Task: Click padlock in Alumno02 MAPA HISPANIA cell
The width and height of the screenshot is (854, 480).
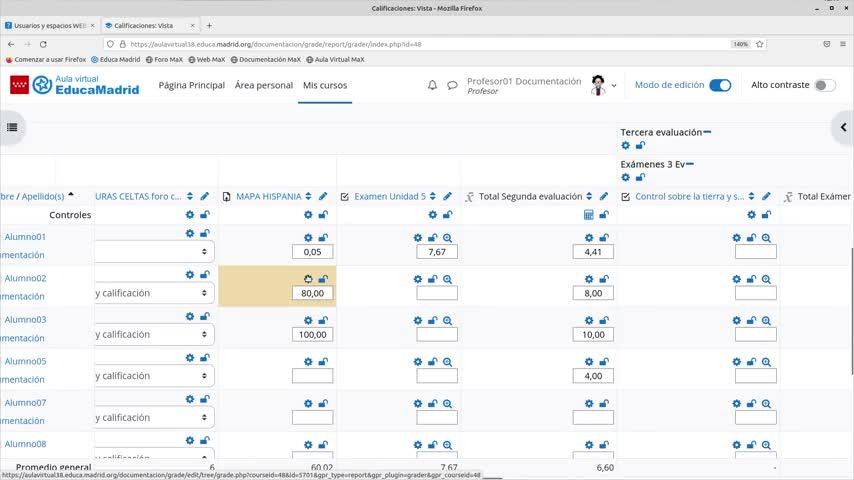Action: coord(323,279)
